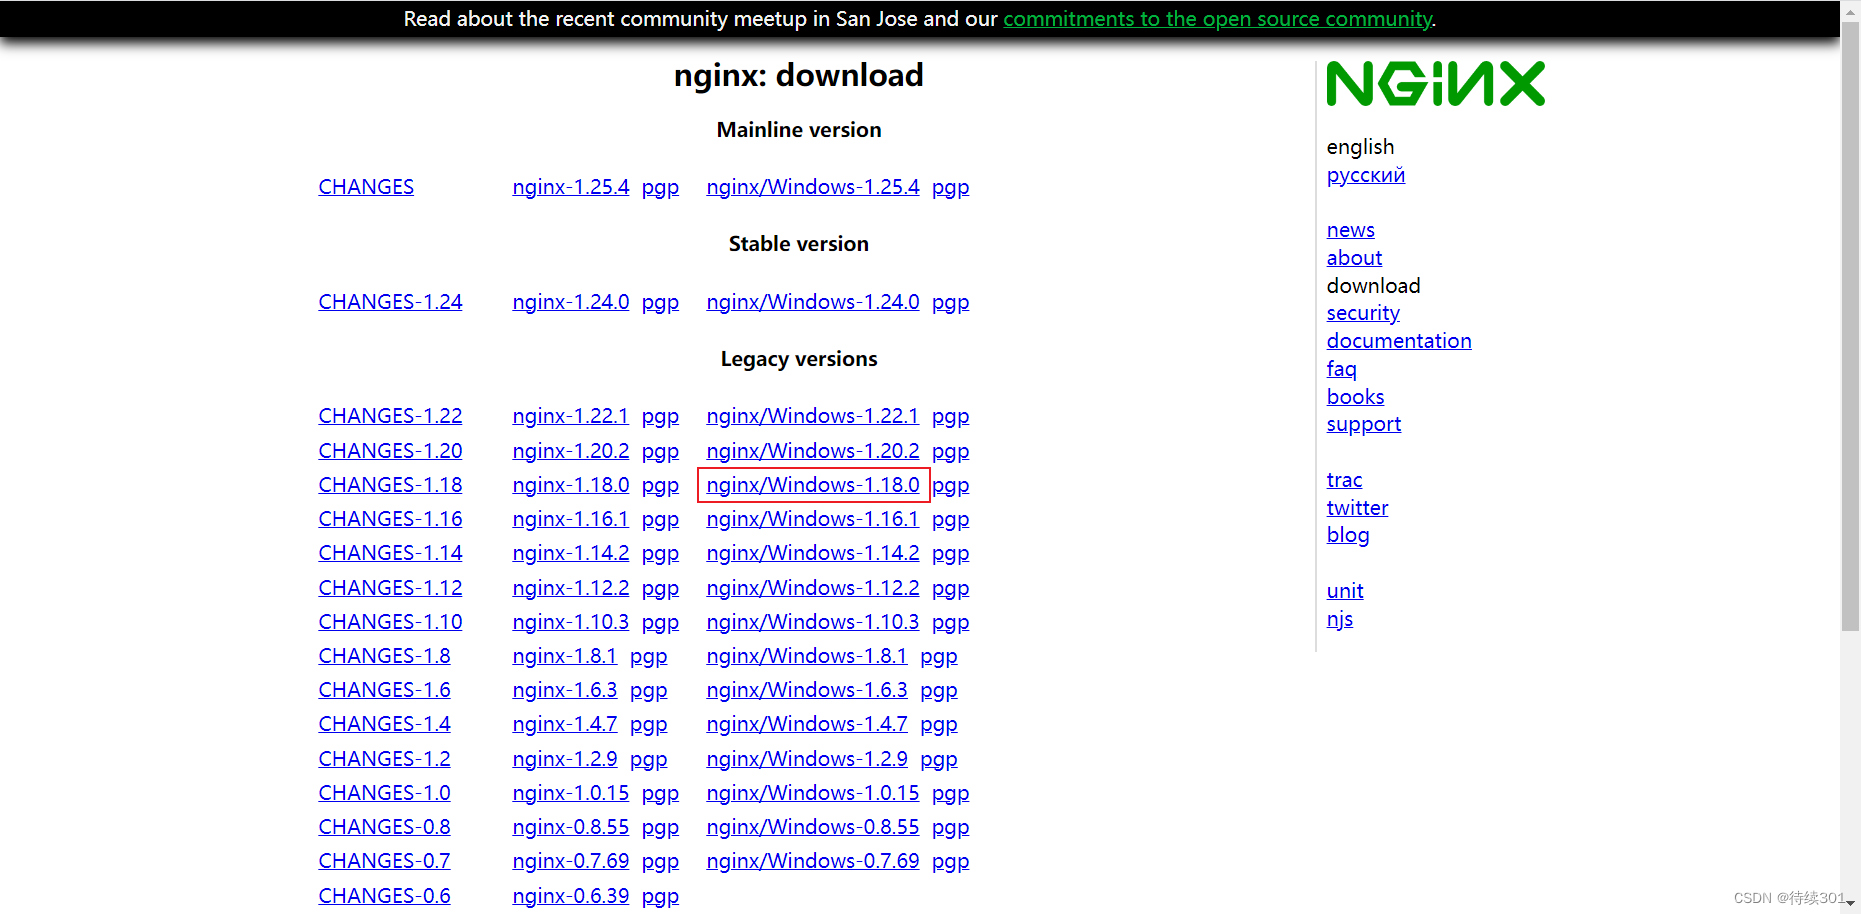Open pgp signature for nginx/Windows-1.2.9
This screenshot has width=1861, height=914.
tap(939, 760)
